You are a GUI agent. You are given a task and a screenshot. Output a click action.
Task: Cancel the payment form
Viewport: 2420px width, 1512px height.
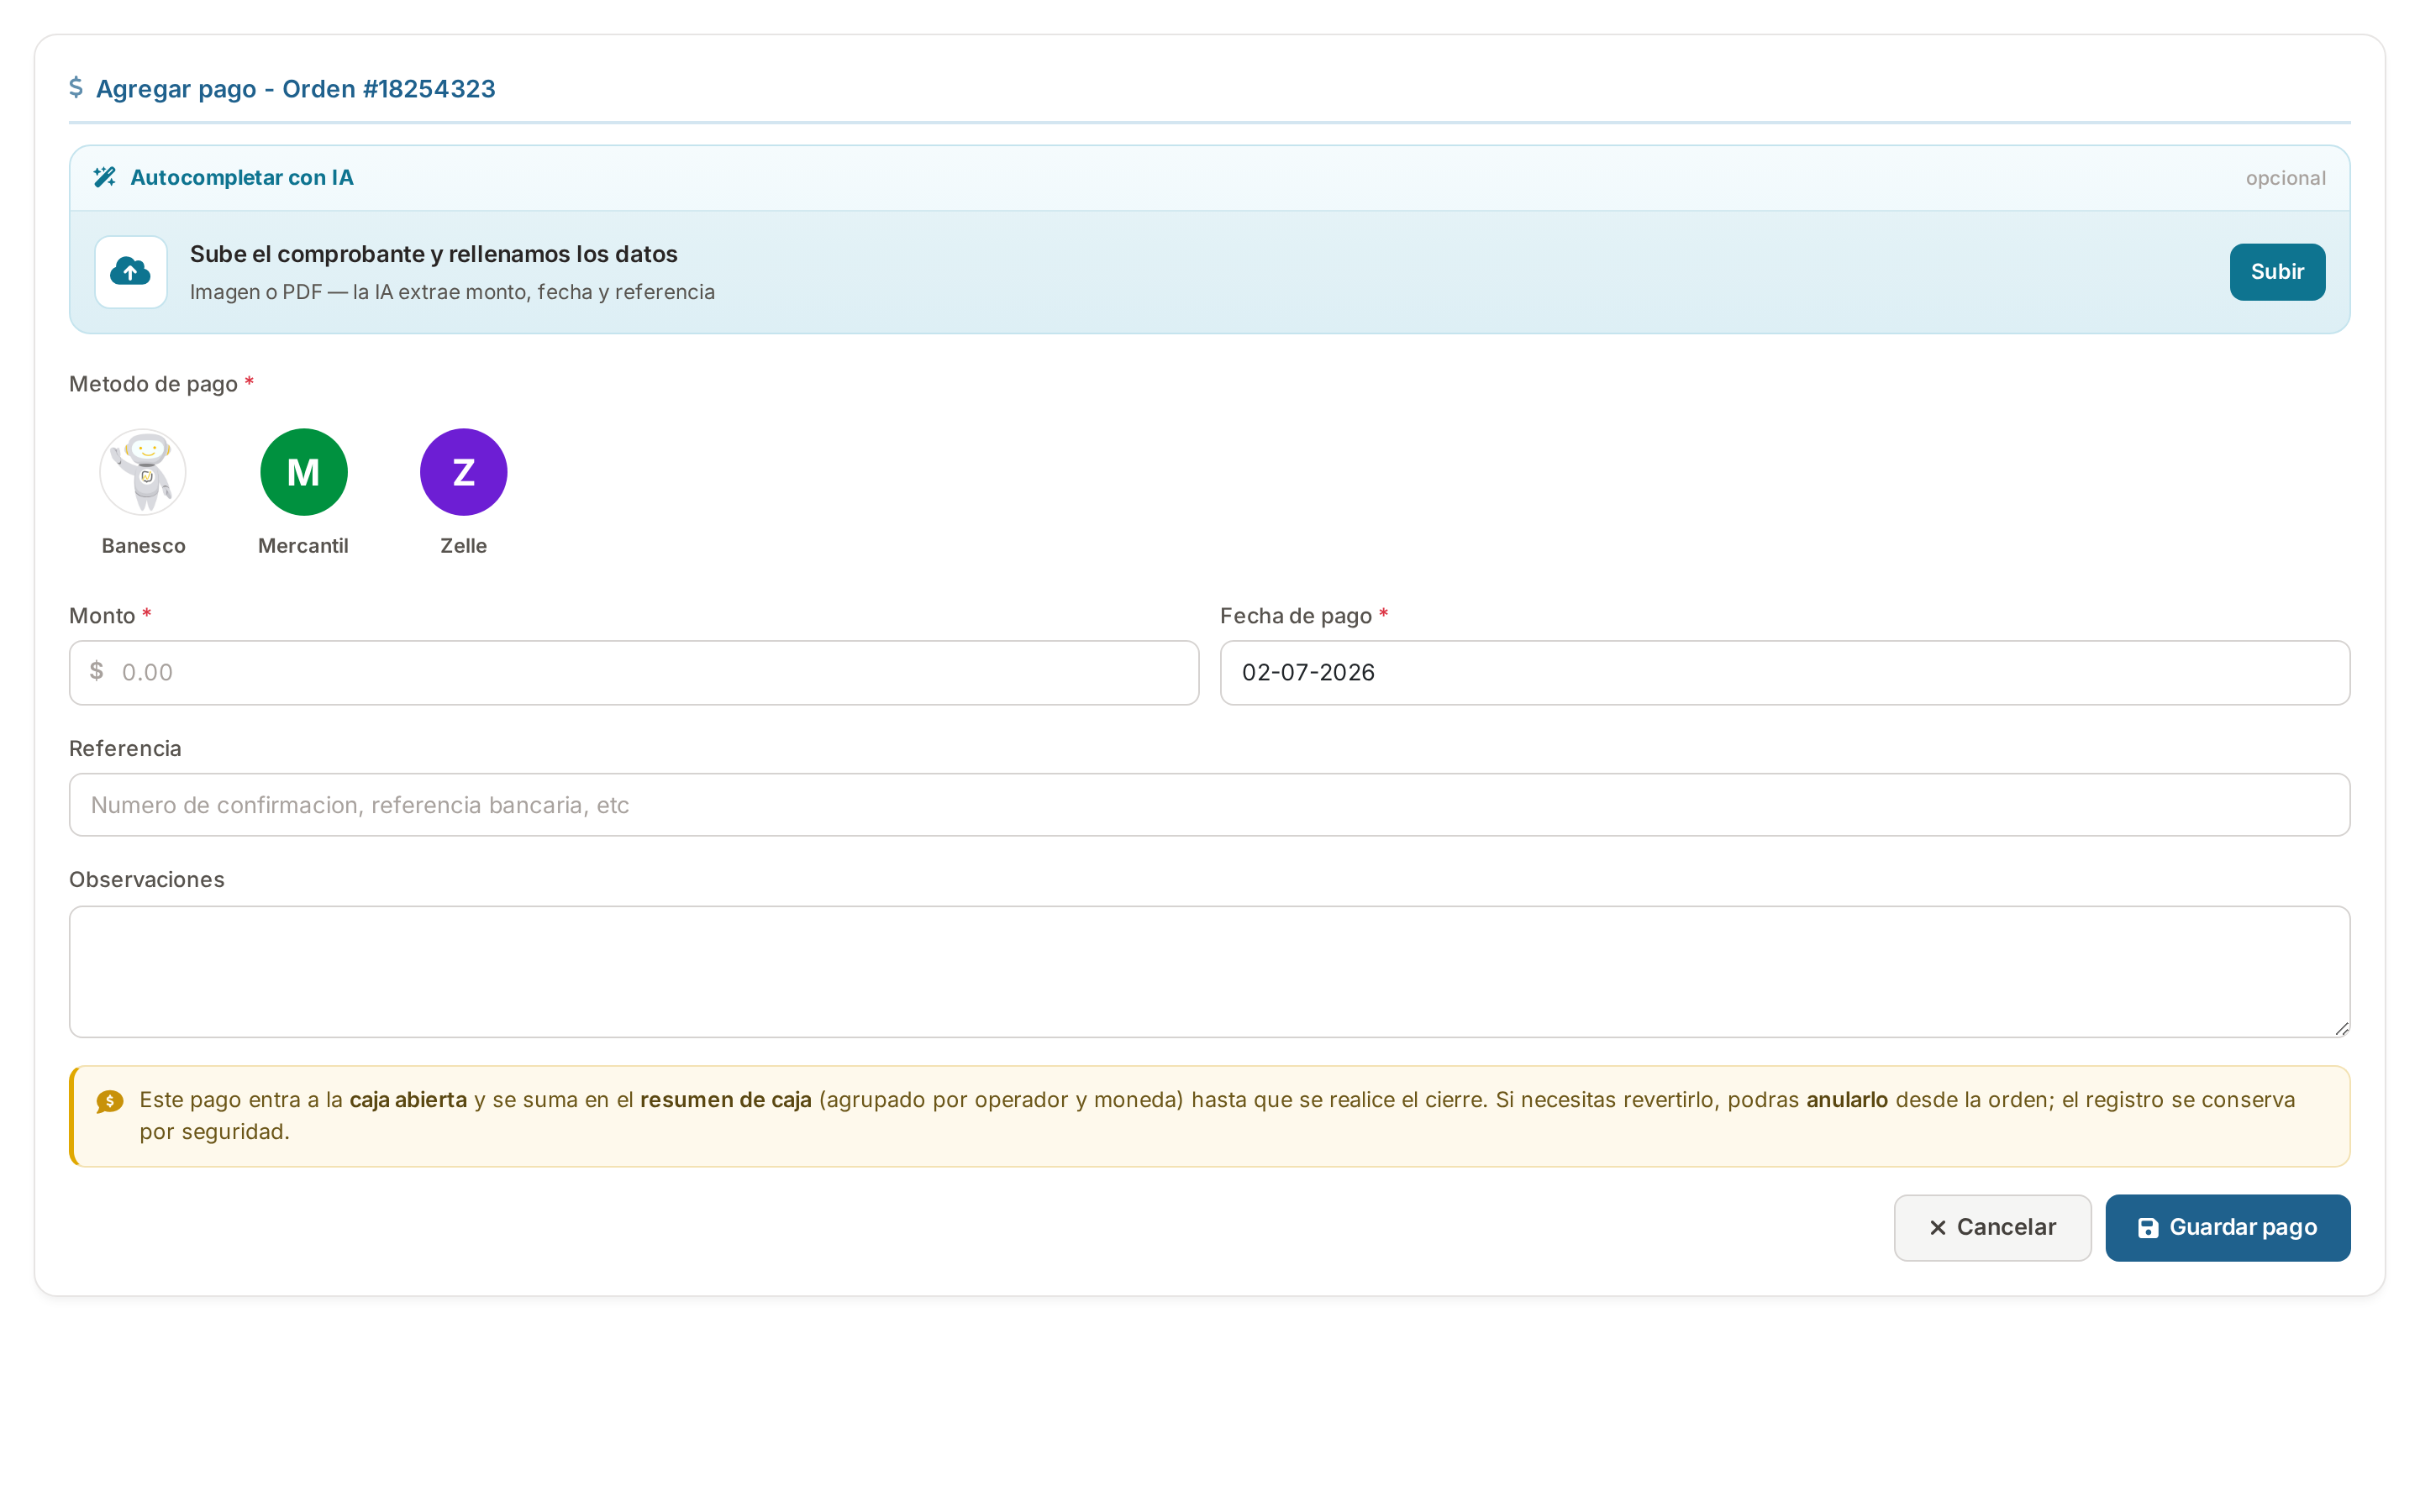click(1992, 1228)
